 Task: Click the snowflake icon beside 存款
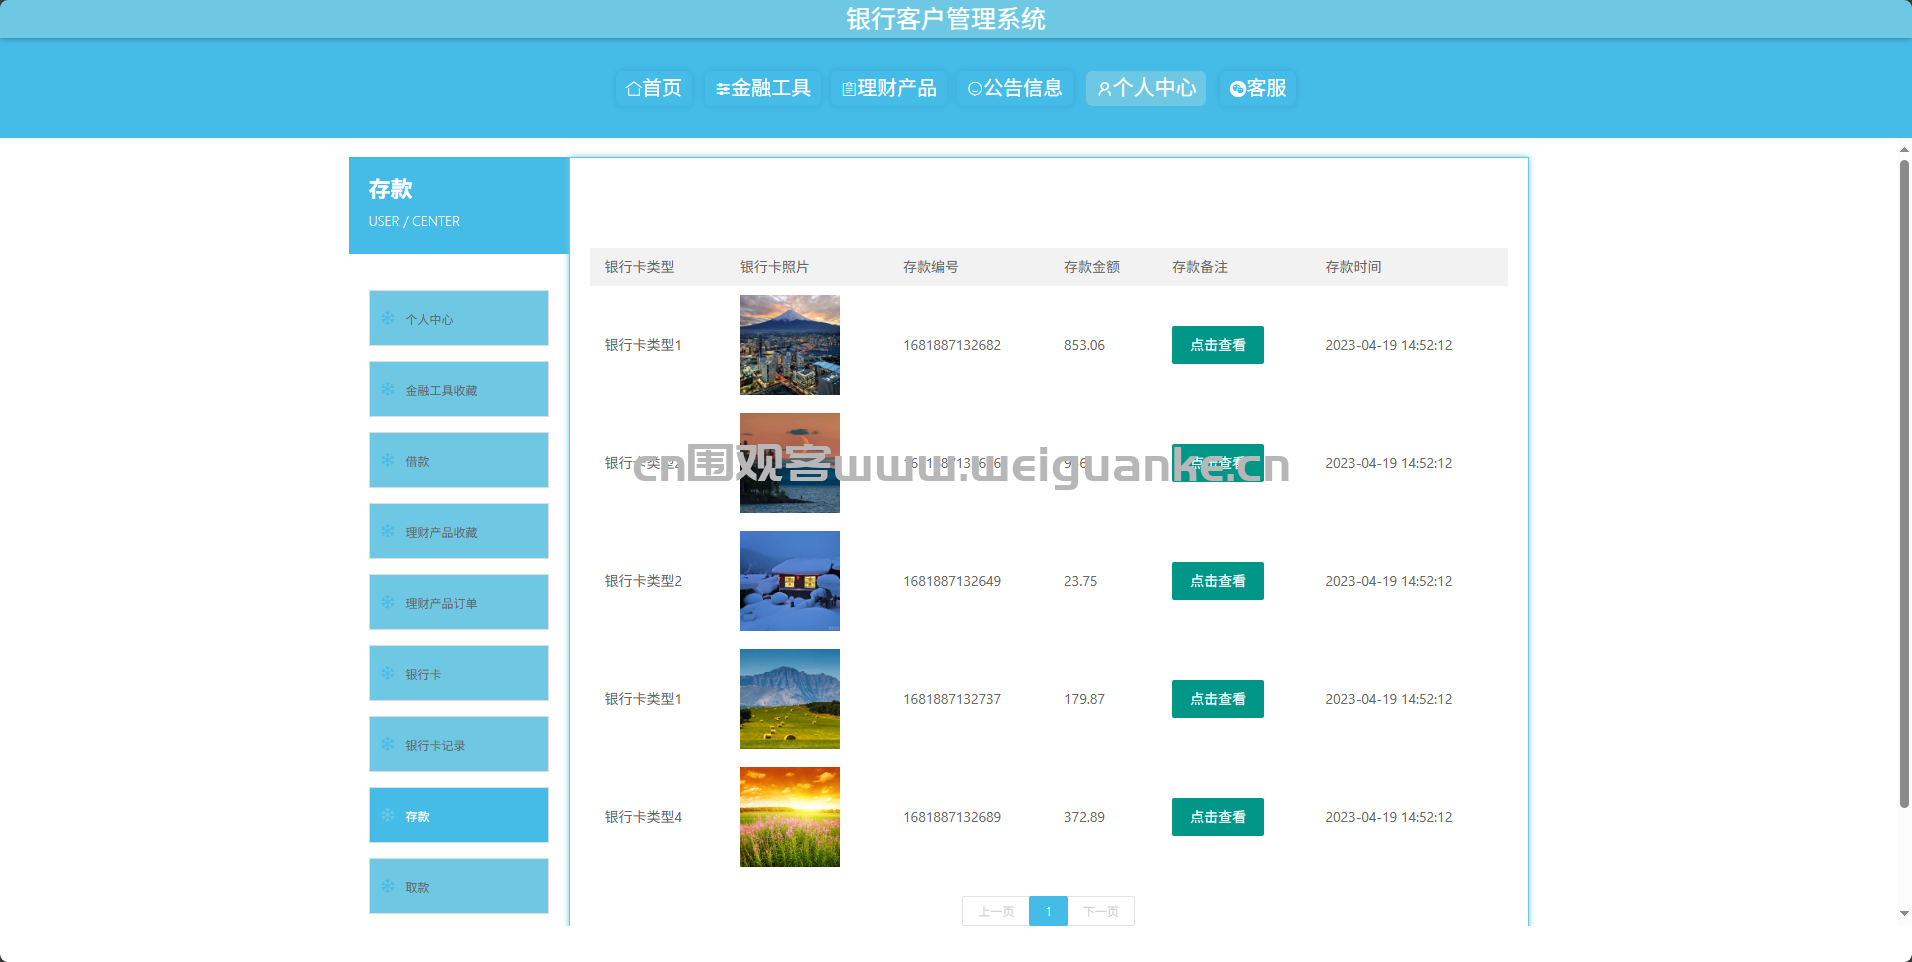tap(388, 815)
